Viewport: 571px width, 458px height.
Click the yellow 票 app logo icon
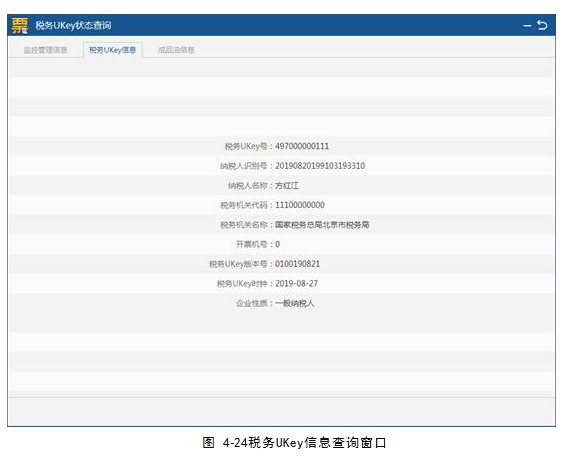(20, 25)
